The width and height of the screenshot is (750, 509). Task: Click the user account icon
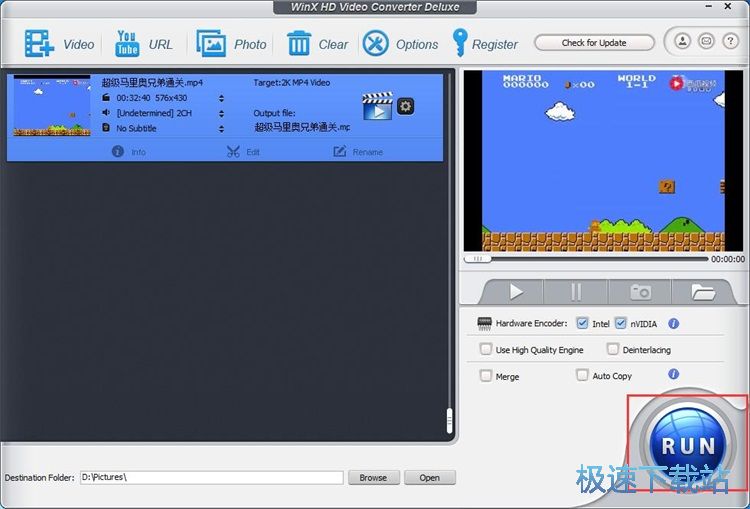(683, 41)
